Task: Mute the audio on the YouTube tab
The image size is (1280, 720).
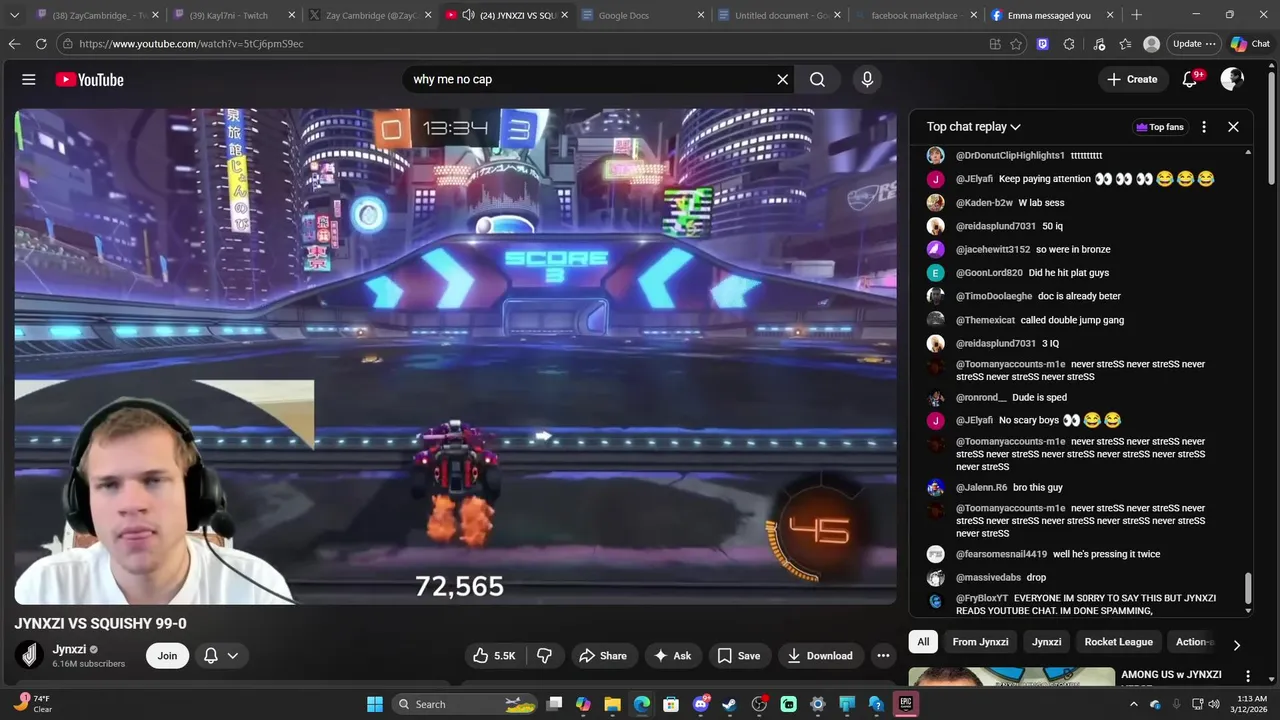Action: [468, 15]
